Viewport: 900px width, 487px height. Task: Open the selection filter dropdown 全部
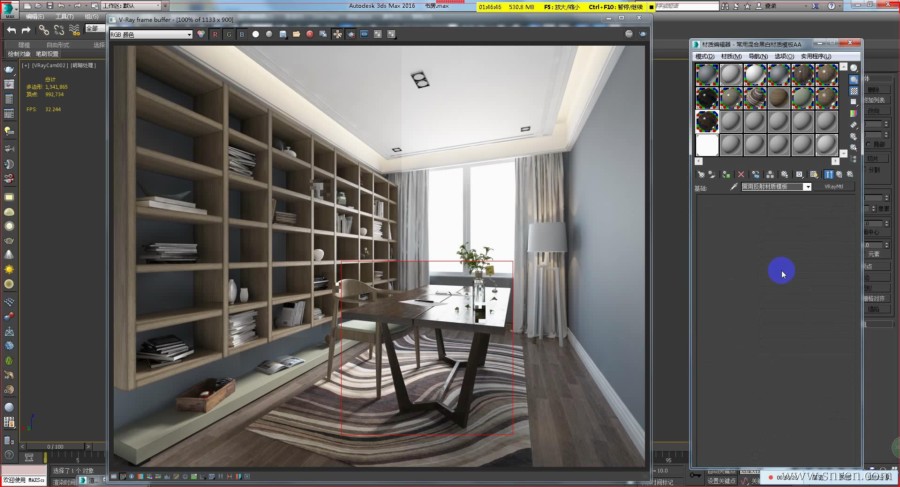tap(96, 28)
